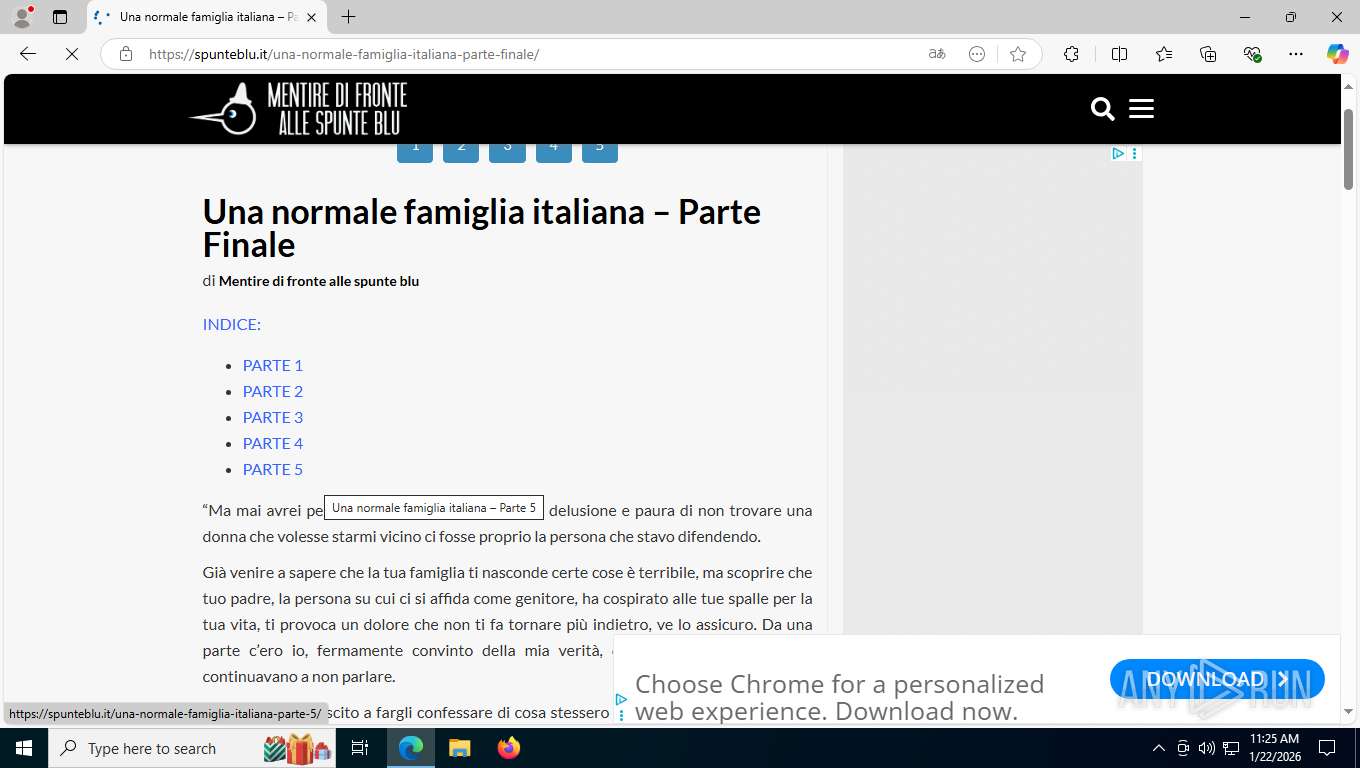This screenshot has height=768, width=1360.
Task: Switch to Microsoft Edge taskbar icon
Action: (411, 748)
